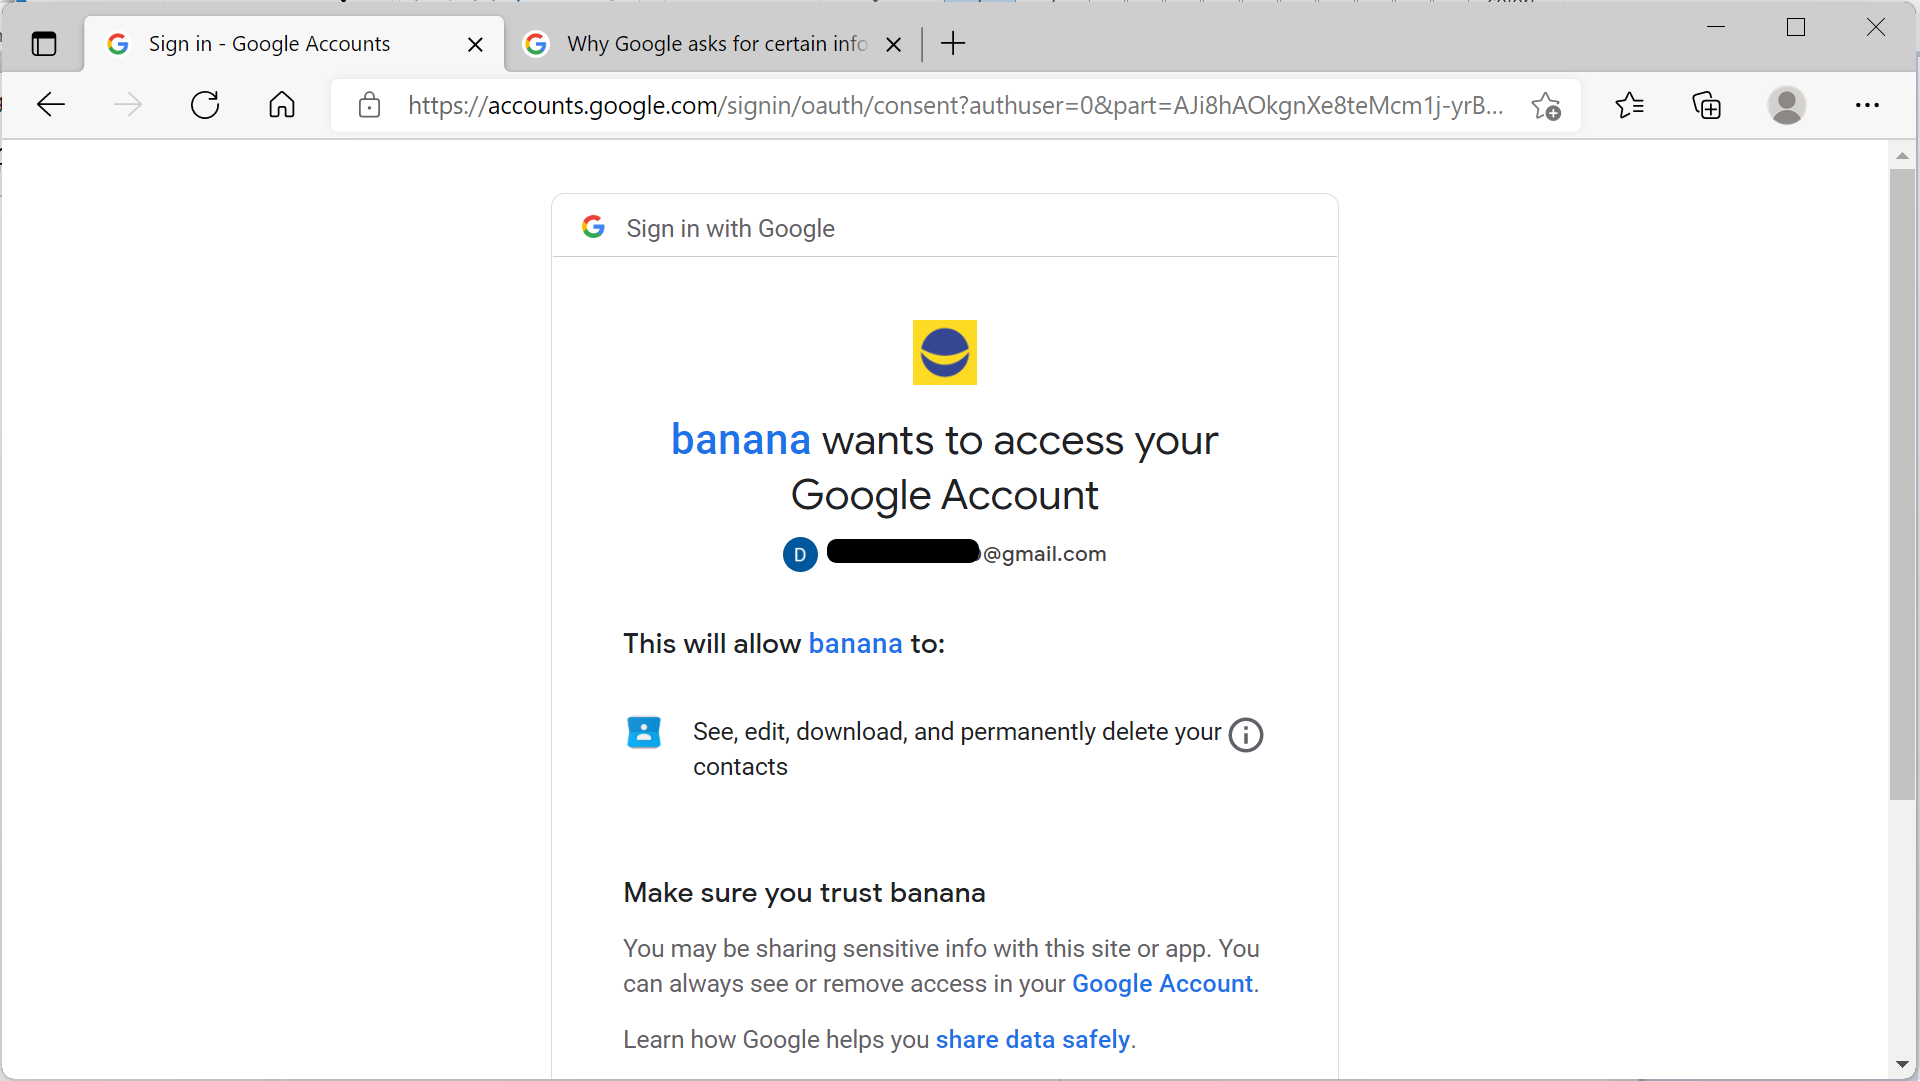
Task: Open the browser home page
Action: tap(281, 104)
